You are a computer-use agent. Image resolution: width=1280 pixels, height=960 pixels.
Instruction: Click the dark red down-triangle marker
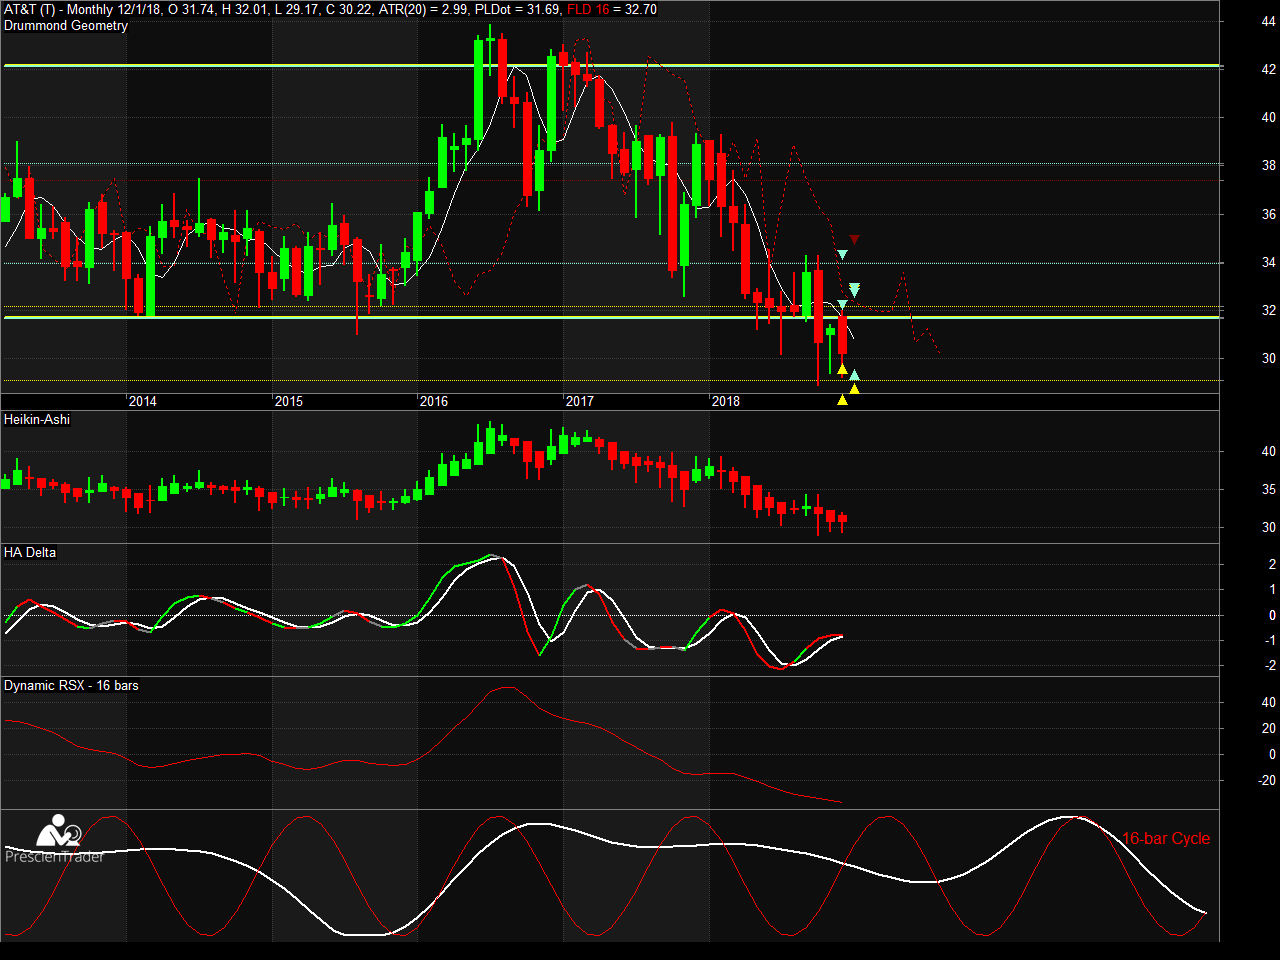[x=854, y=240]
